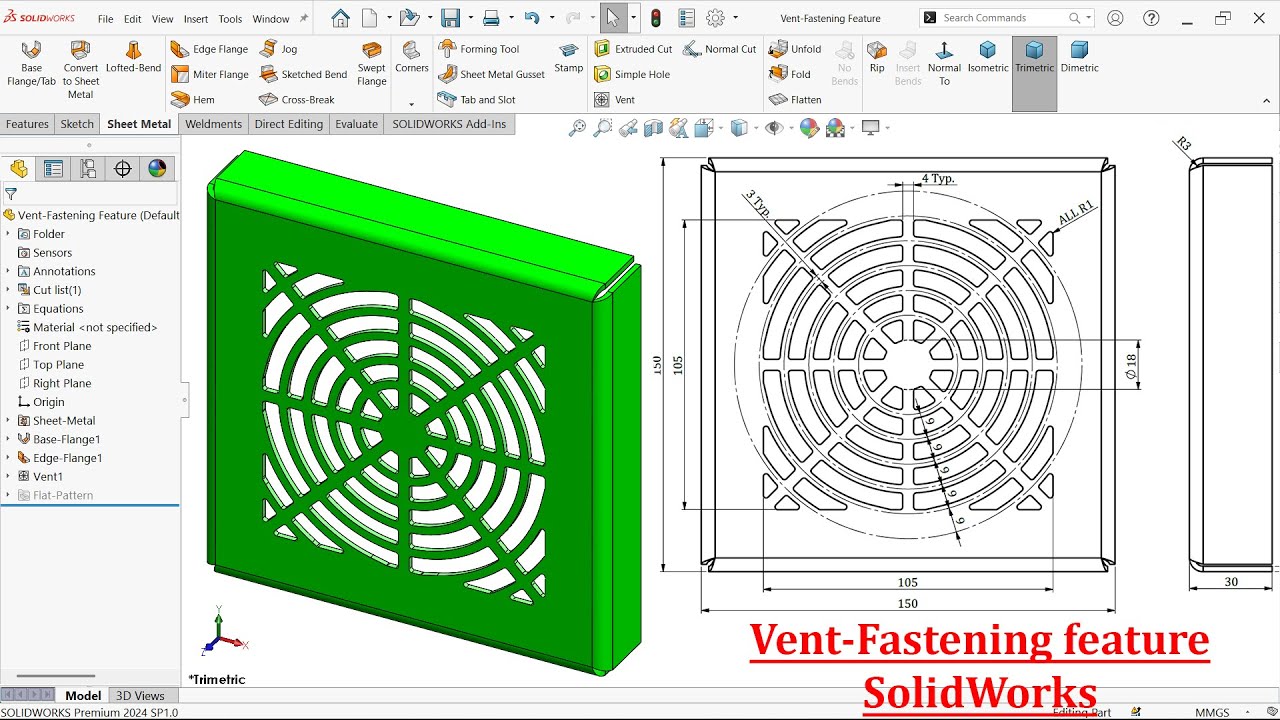The width and height of the screenshot is (1280, 720).
Task: Open the Corners dropdown
Action: point(411,104)
